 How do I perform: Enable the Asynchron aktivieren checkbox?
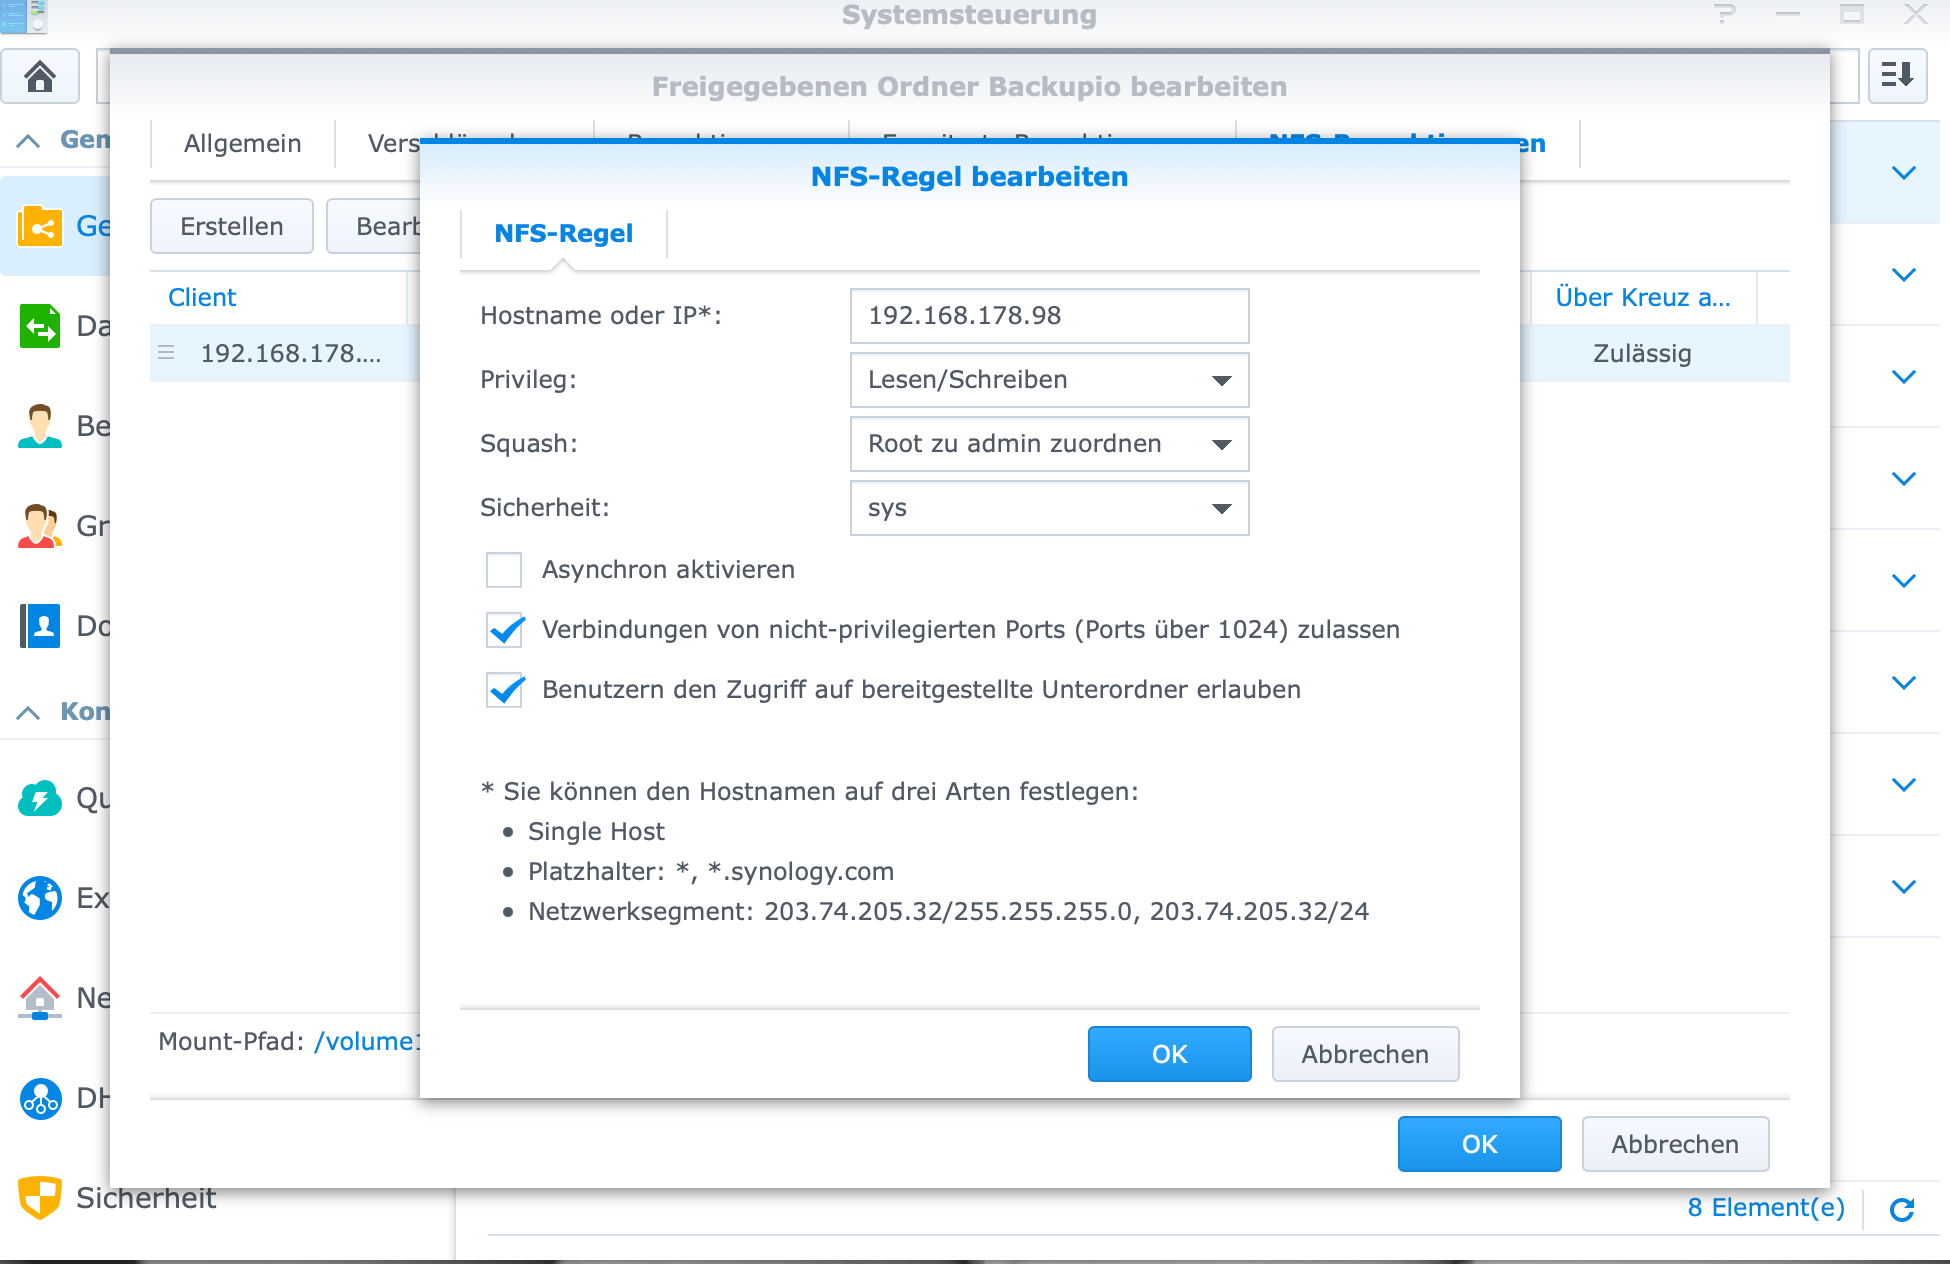(x=504, y=570)
